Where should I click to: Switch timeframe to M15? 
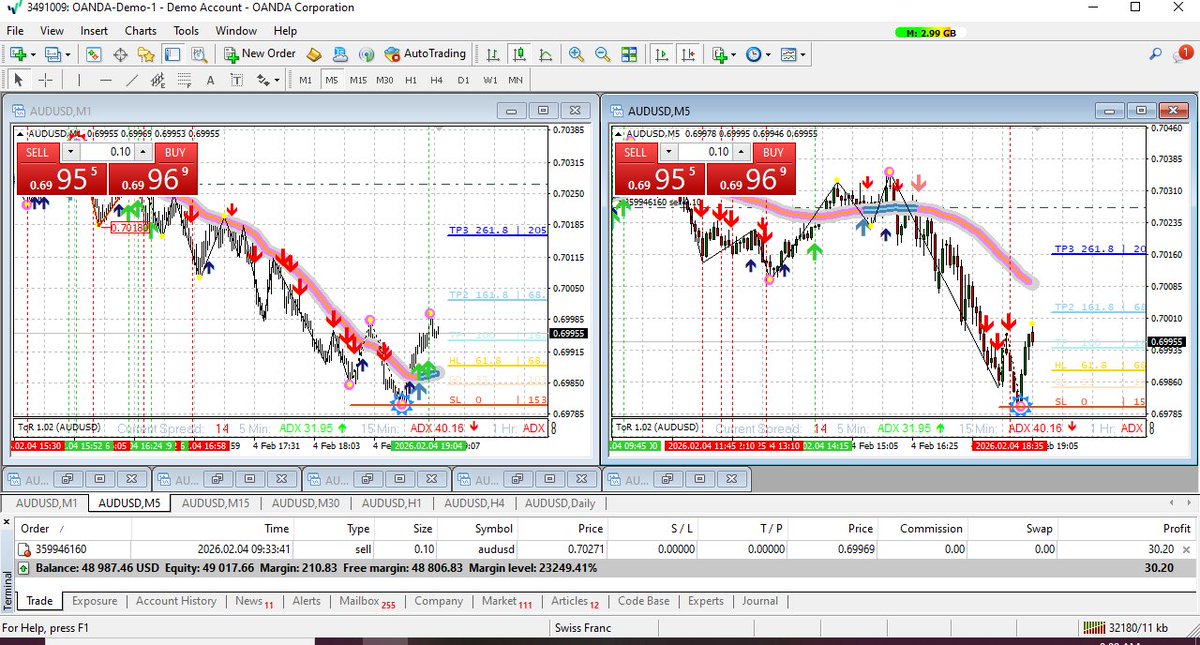click(x=358, y=80)
